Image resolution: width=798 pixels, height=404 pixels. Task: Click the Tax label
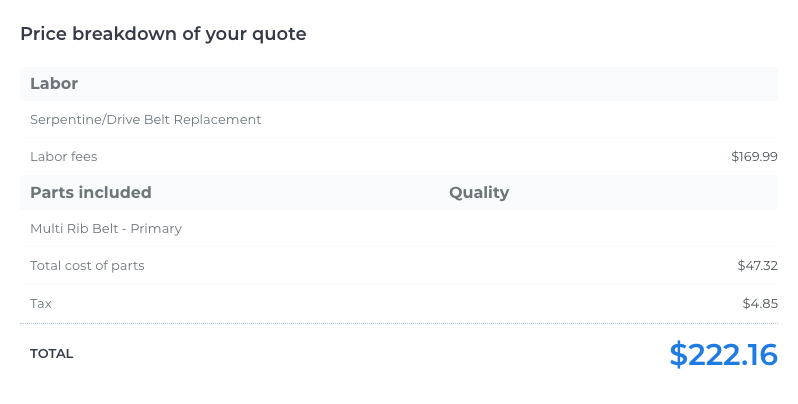[41, 304]
